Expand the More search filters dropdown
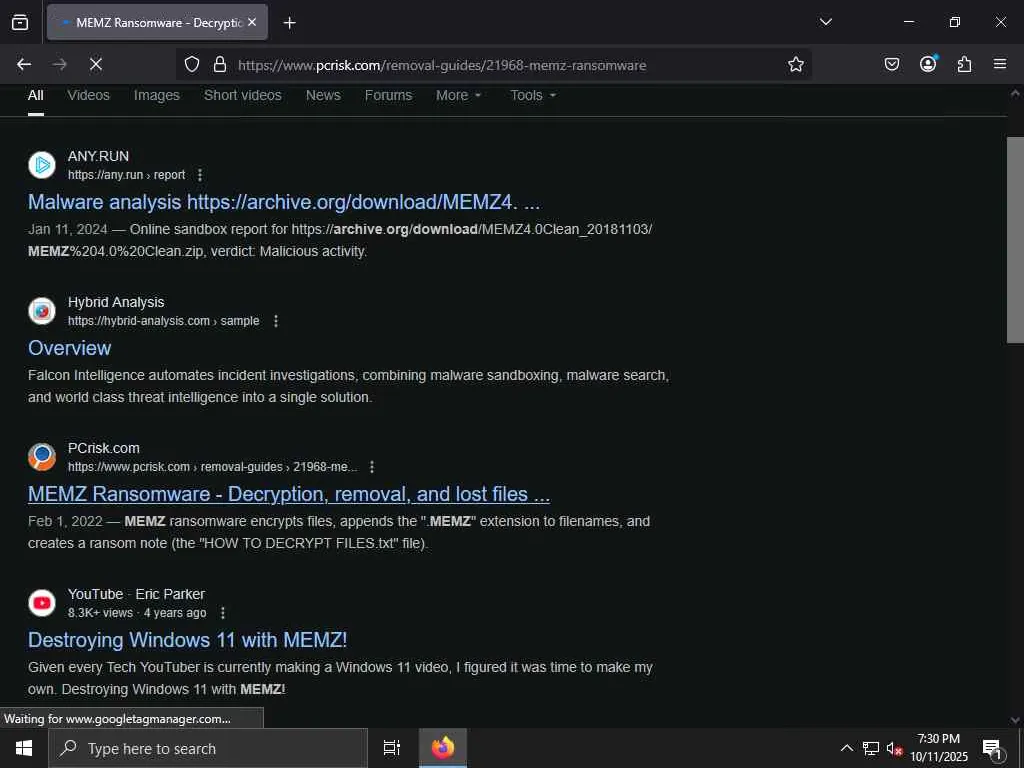 (x=458, y=95)
